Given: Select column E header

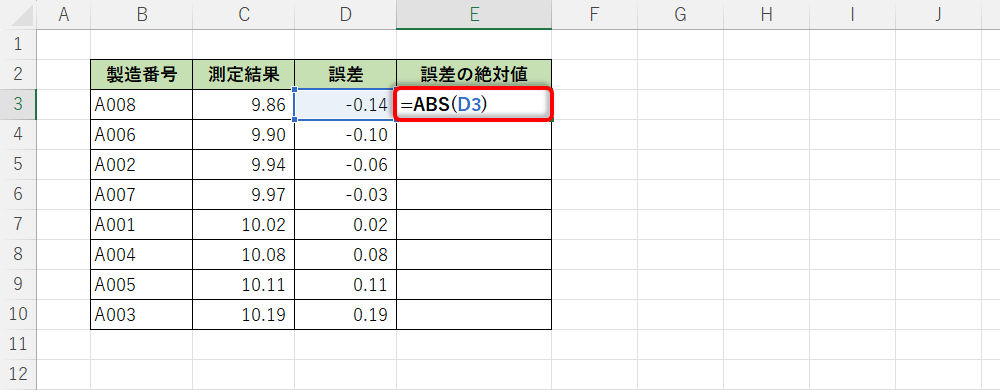Looking at the screenshot, I should point(474,15).
